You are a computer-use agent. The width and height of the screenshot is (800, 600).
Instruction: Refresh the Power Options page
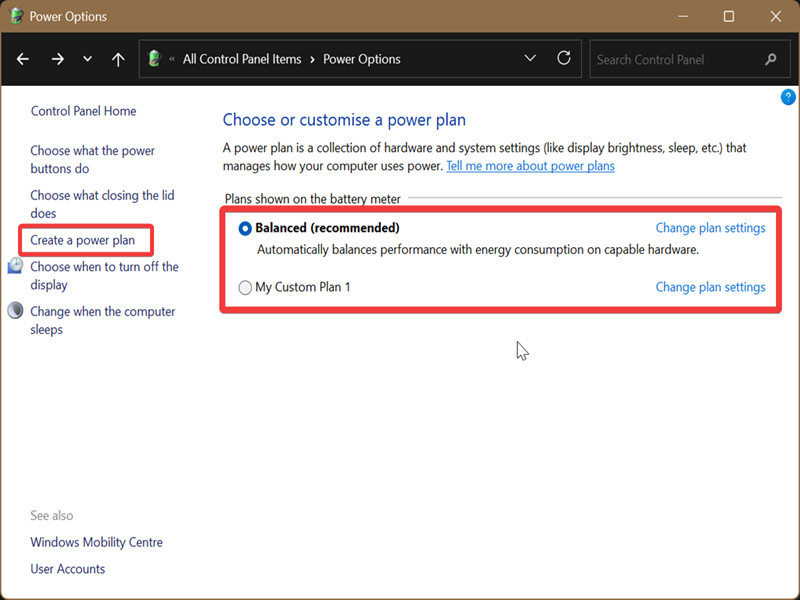[564, 59]
